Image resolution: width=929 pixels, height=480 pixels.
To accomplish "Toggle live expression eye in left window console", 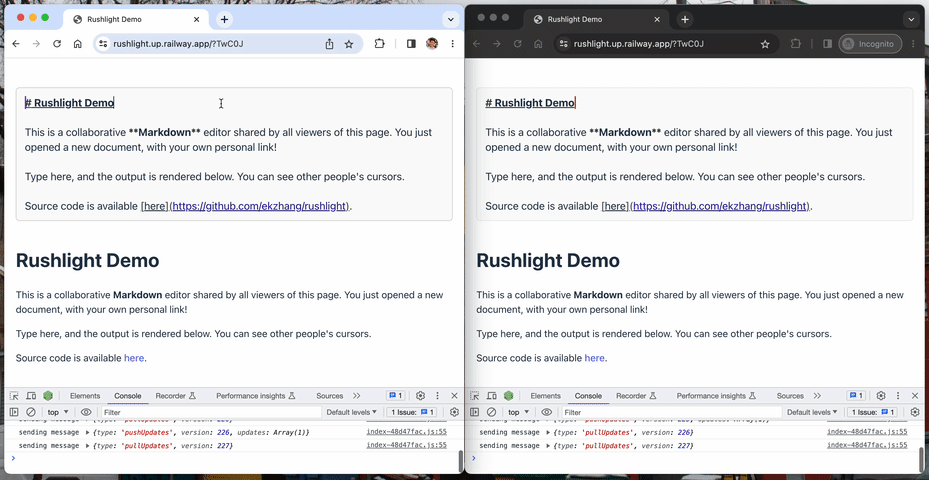I will pos(86,412).
